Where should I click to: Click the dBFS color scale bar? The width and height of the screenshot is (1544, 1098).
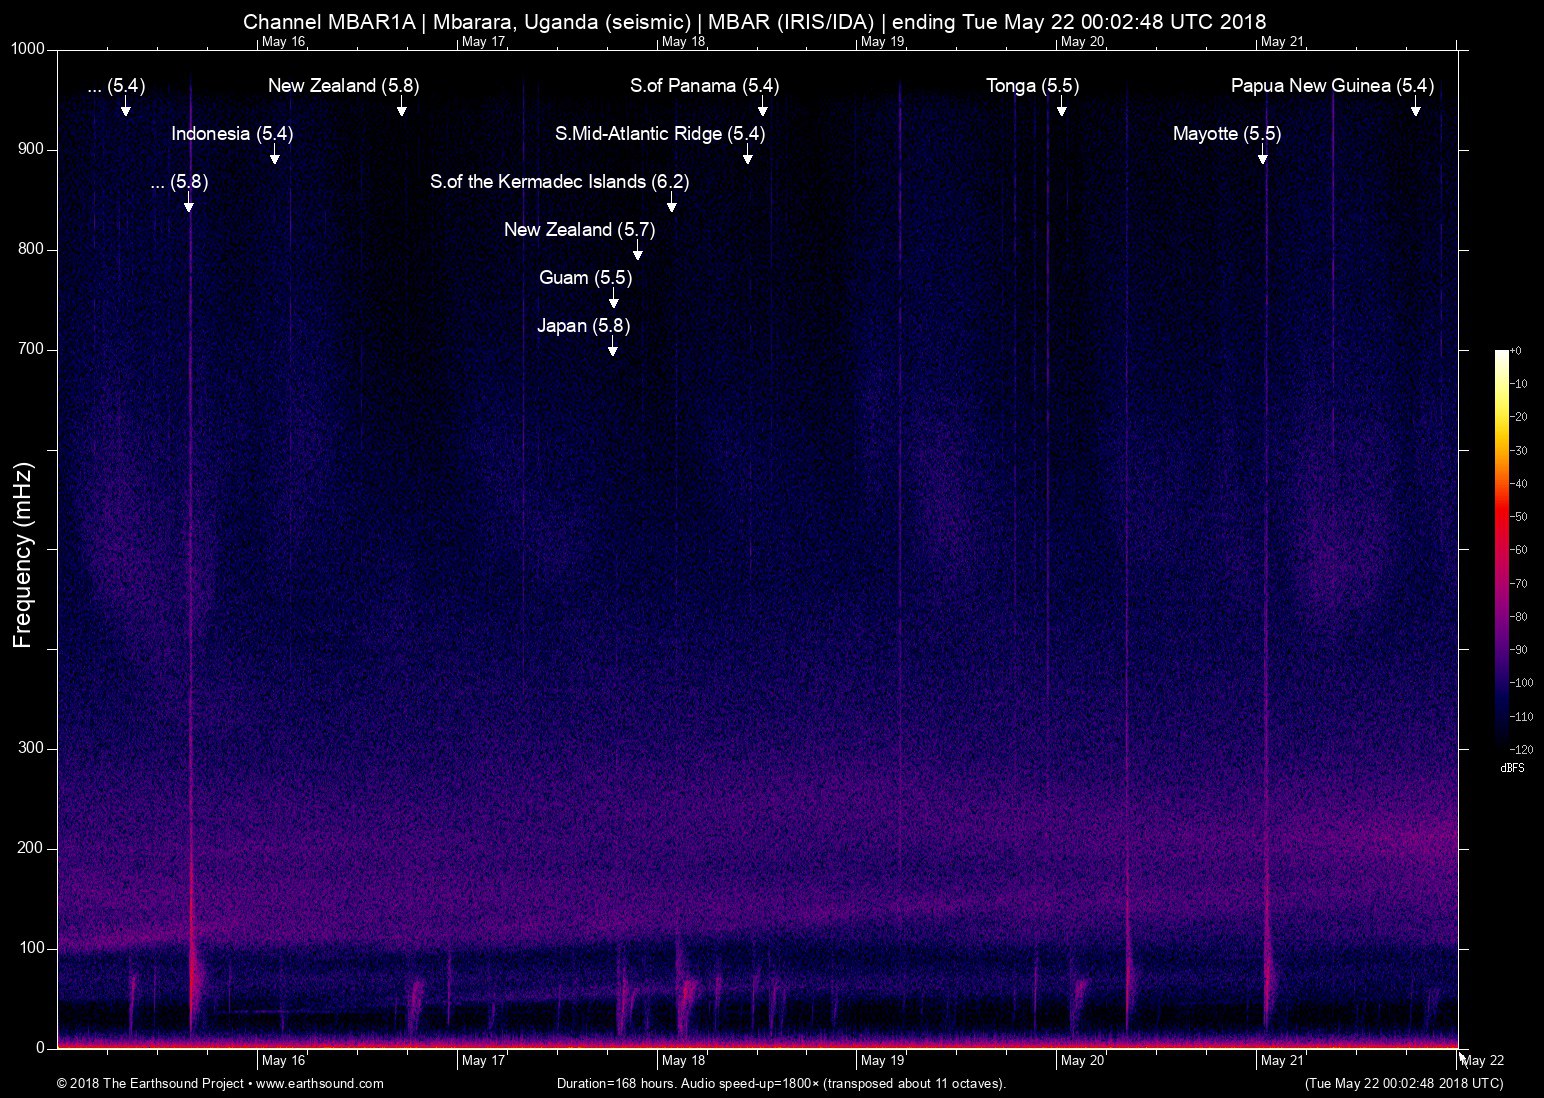1501,550
